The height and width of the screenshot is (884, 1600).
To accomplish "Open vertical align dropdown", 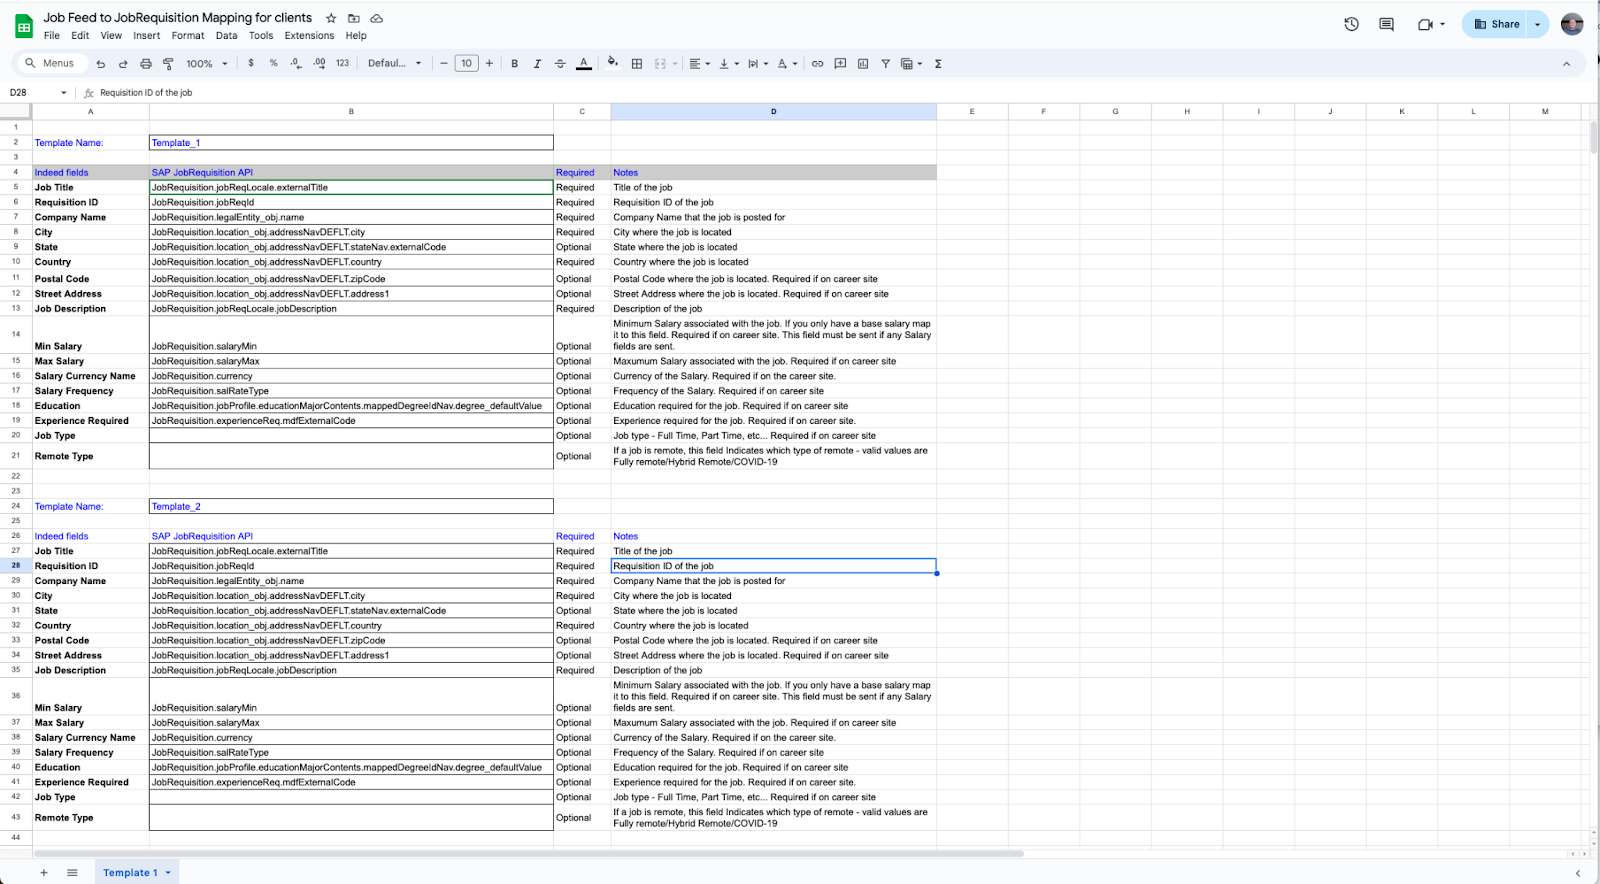I will [x=729, y=64].
